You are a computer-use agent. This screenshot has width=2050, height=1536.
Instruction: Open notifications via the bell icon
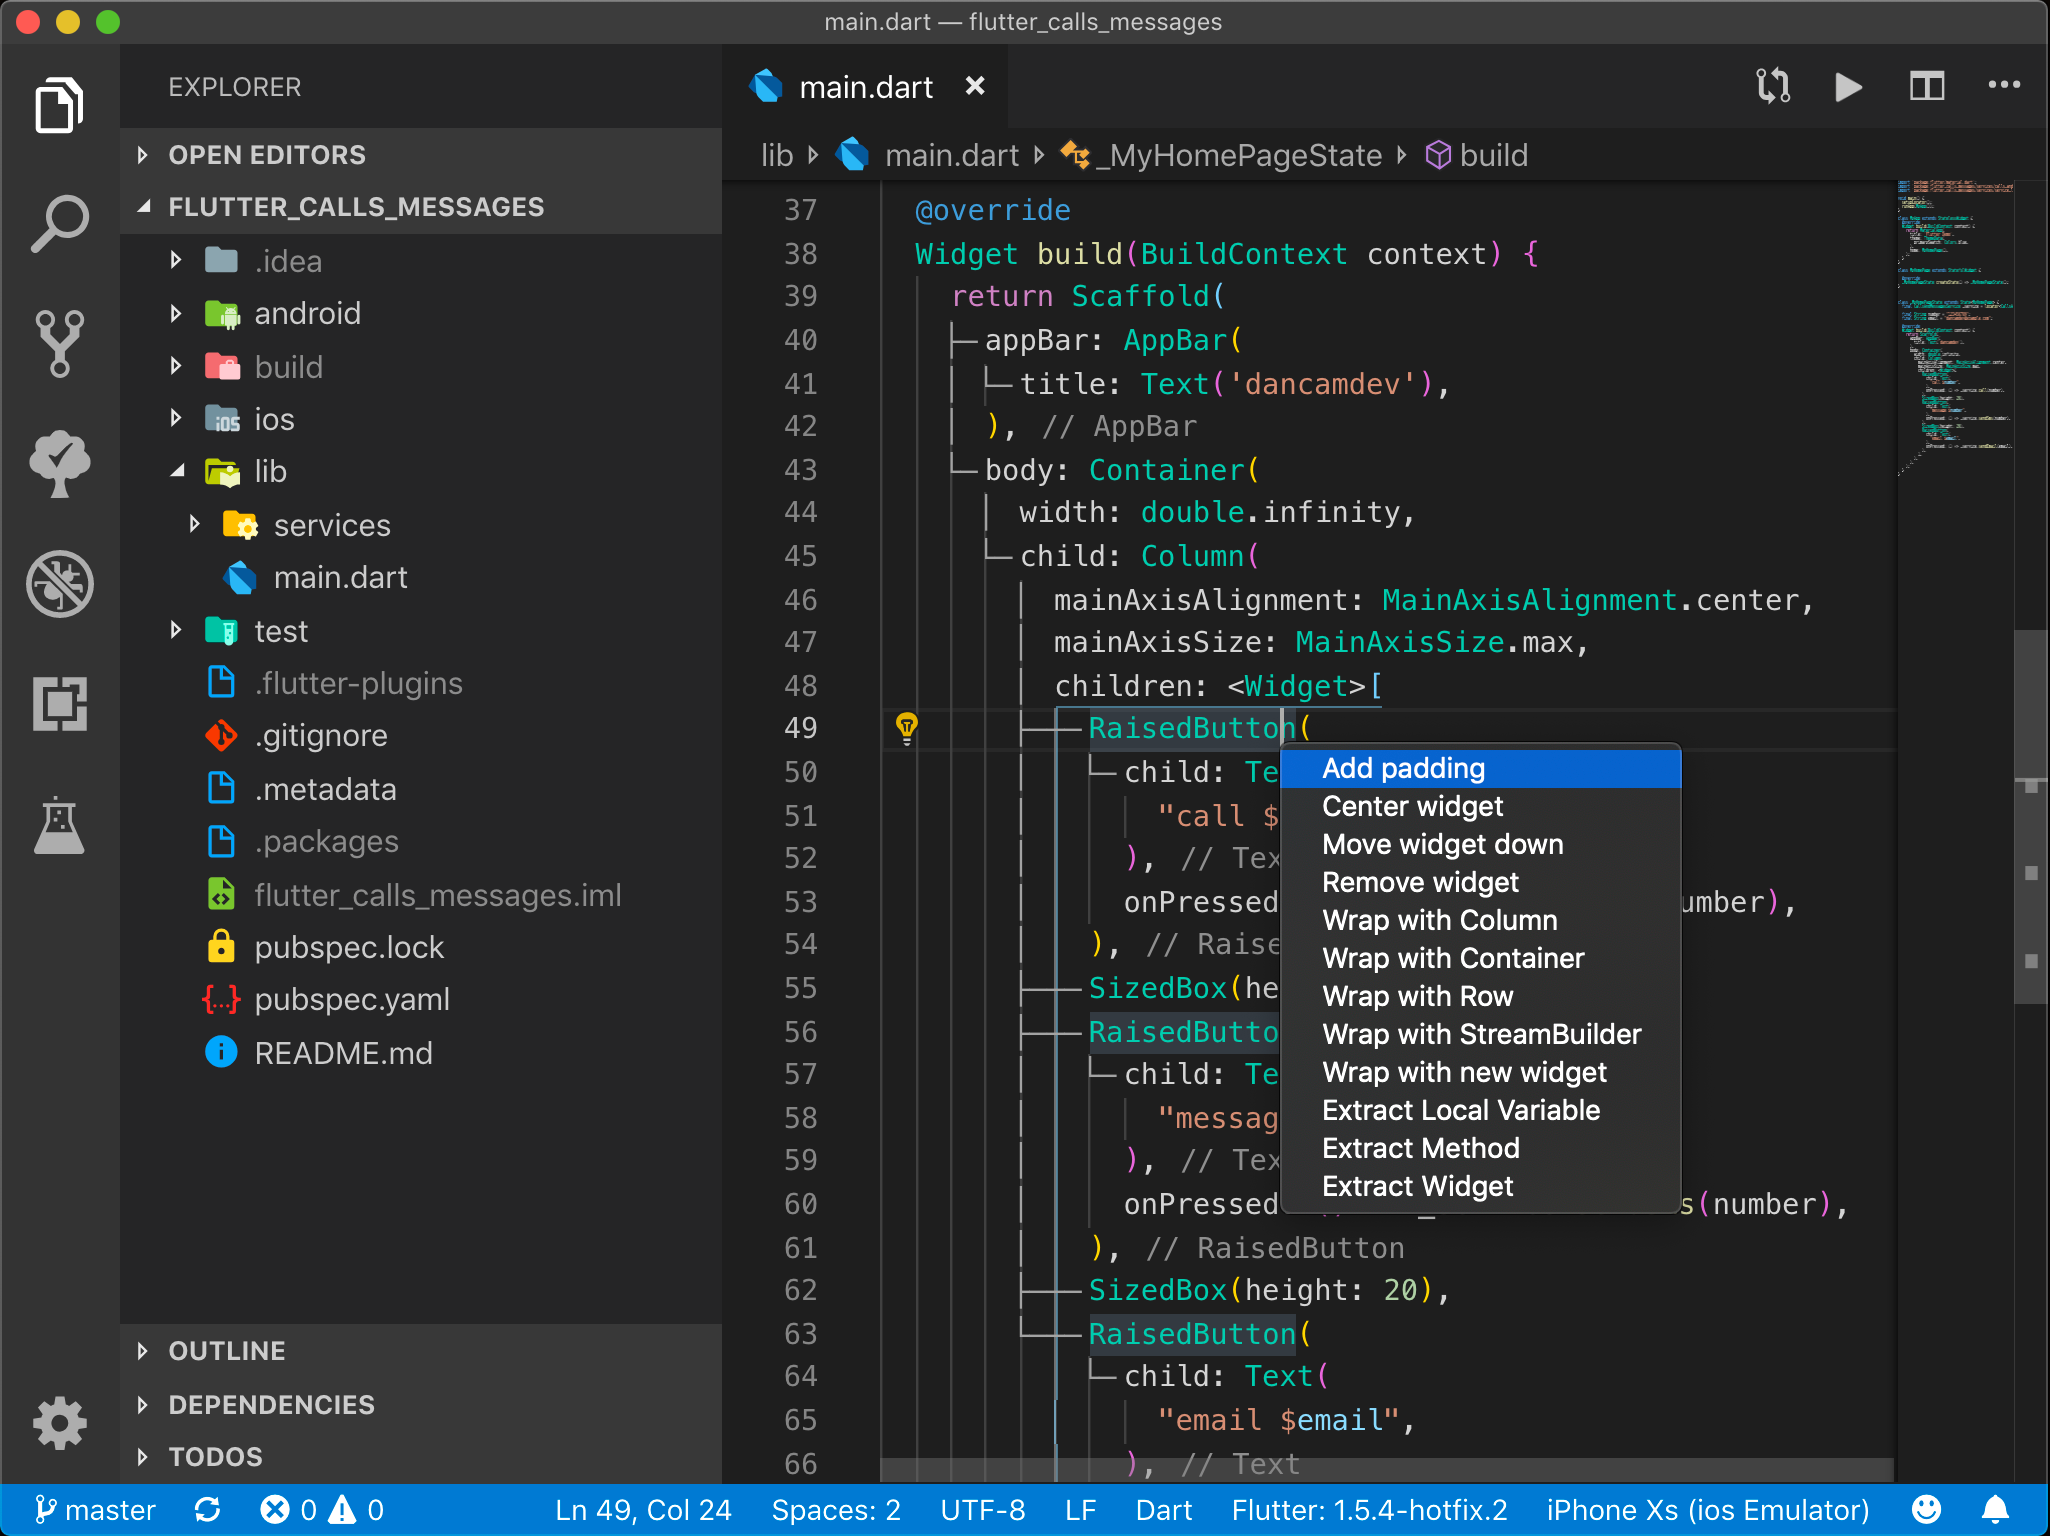(1993, 1510)
